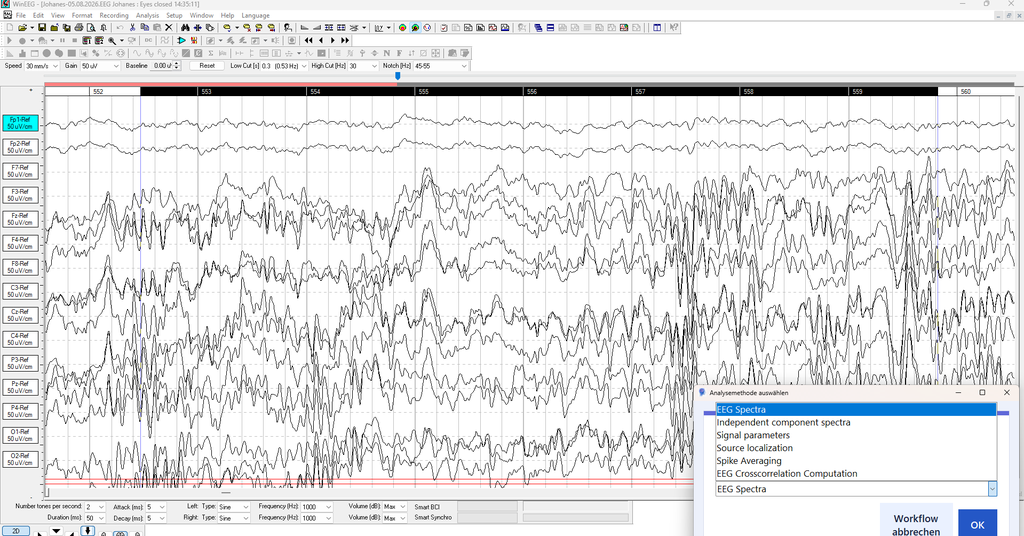Click the highlighted map with magnifier icon
This screenshot has width=1024, height=536.
[415, 27]
